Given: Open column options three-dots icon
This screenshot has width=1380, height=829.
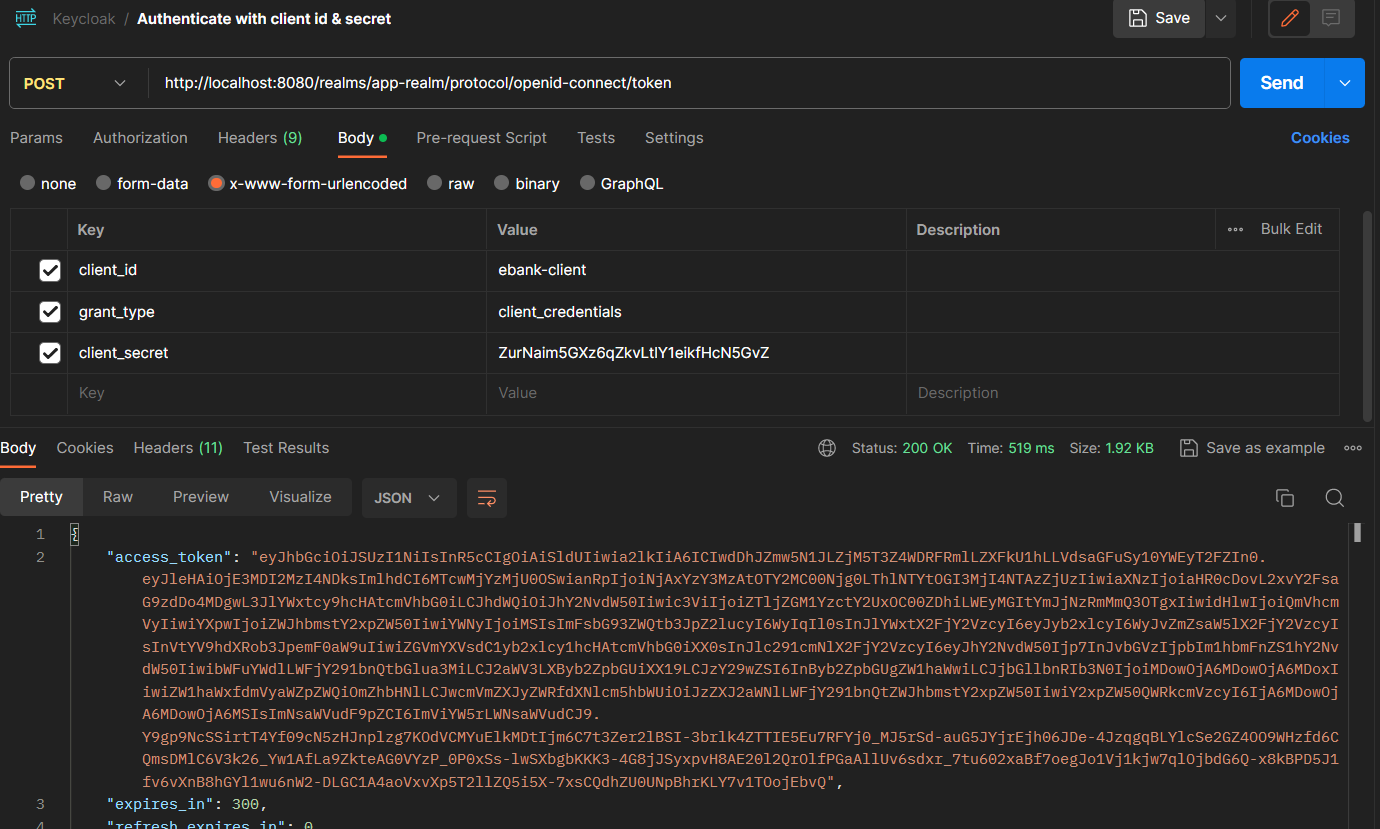Looking at the screenshot, I should click(1236, 229).
